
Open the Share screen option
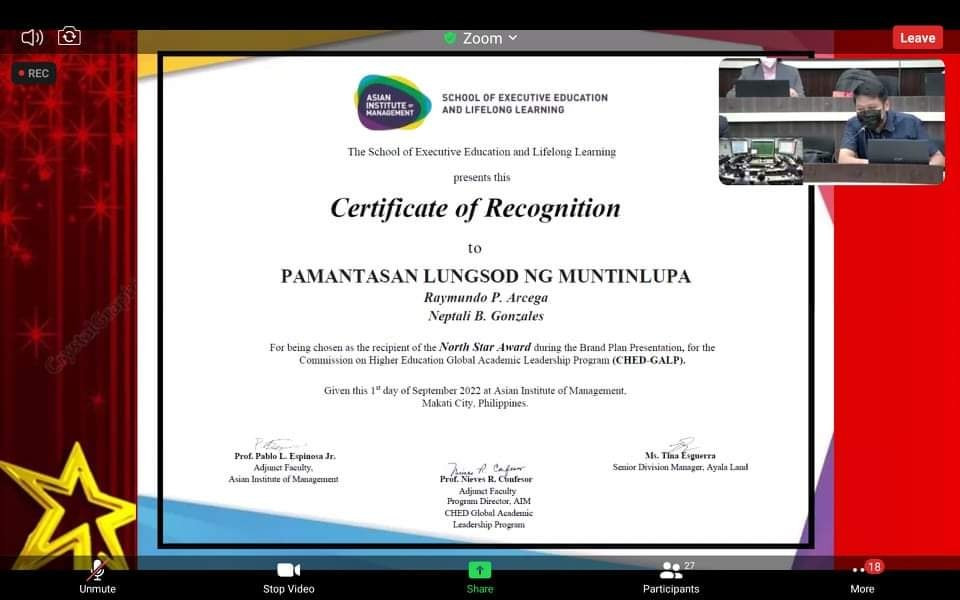click(479, 577)
